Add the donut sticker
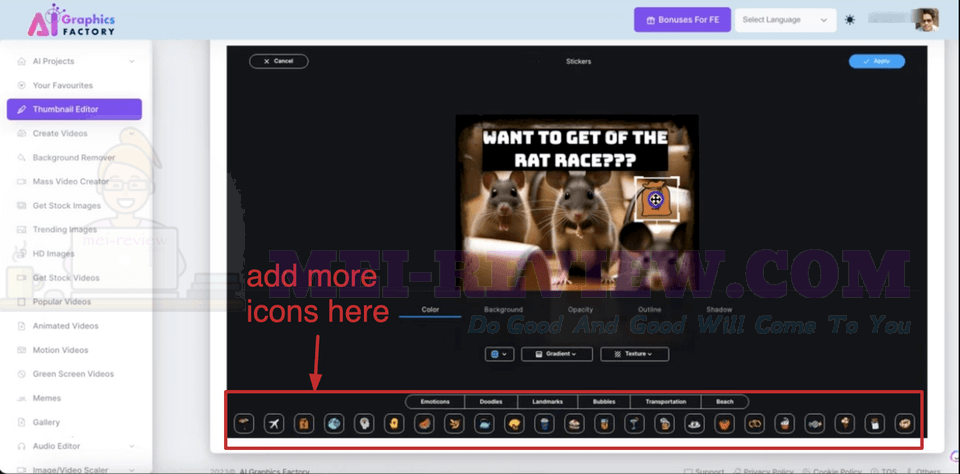Screen dimensions: 960x474 coord(904,423)
